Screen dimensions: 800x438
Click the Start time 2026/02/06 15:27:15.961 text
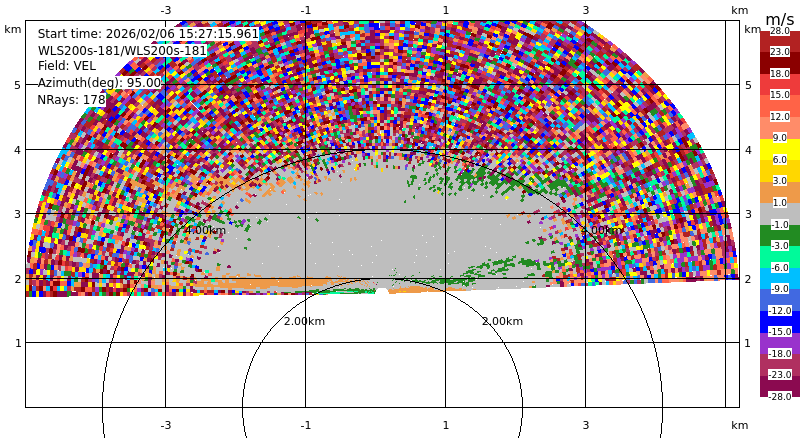(148, 34)
